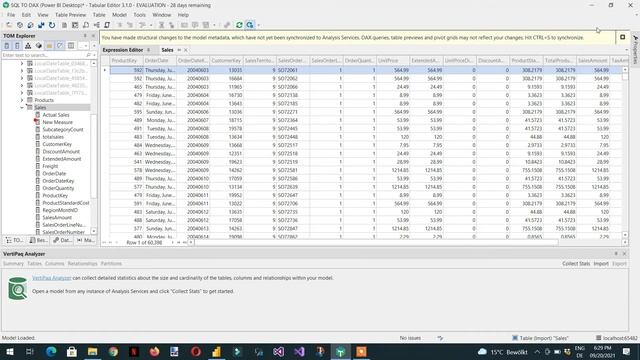This screenshot has height=360, width=640.
Task: Expand the first LocalDateTable node
Action: pyautogui.click(x=22, y=63)
